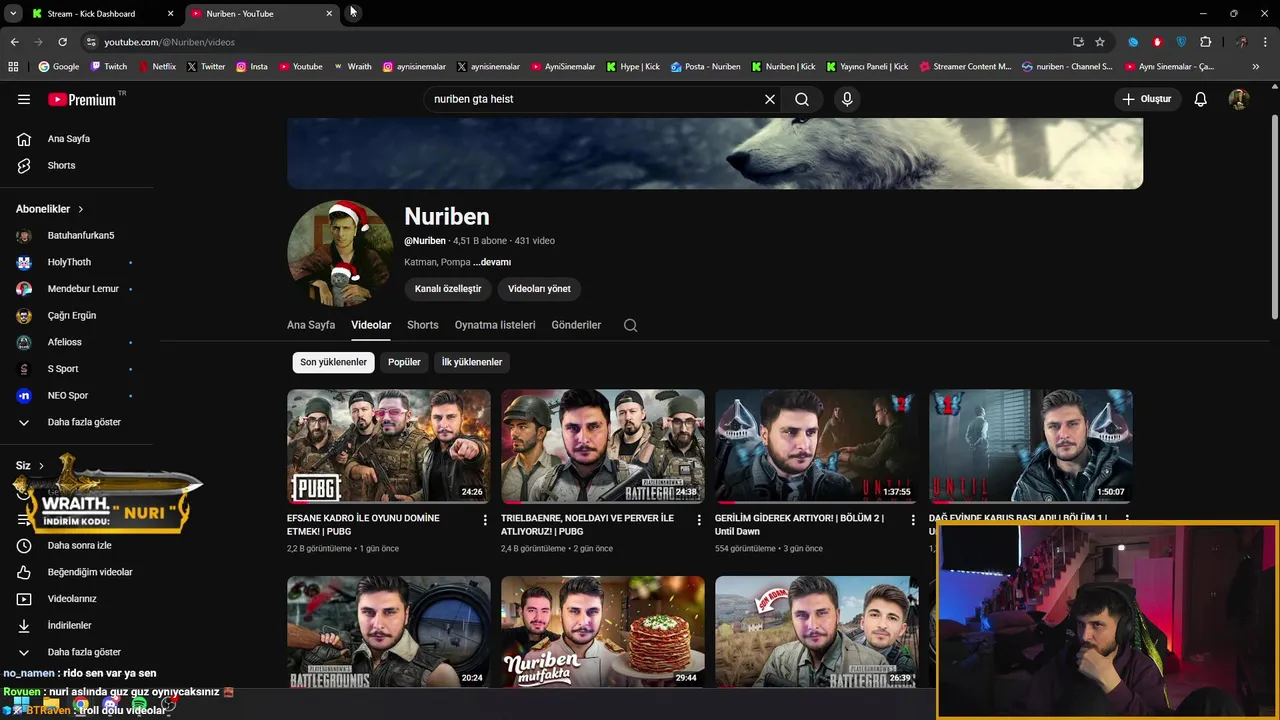Clear the search box with the X
Viewport: 1280px width, 720px height.
pyautogui.click(x=770, y=99)
